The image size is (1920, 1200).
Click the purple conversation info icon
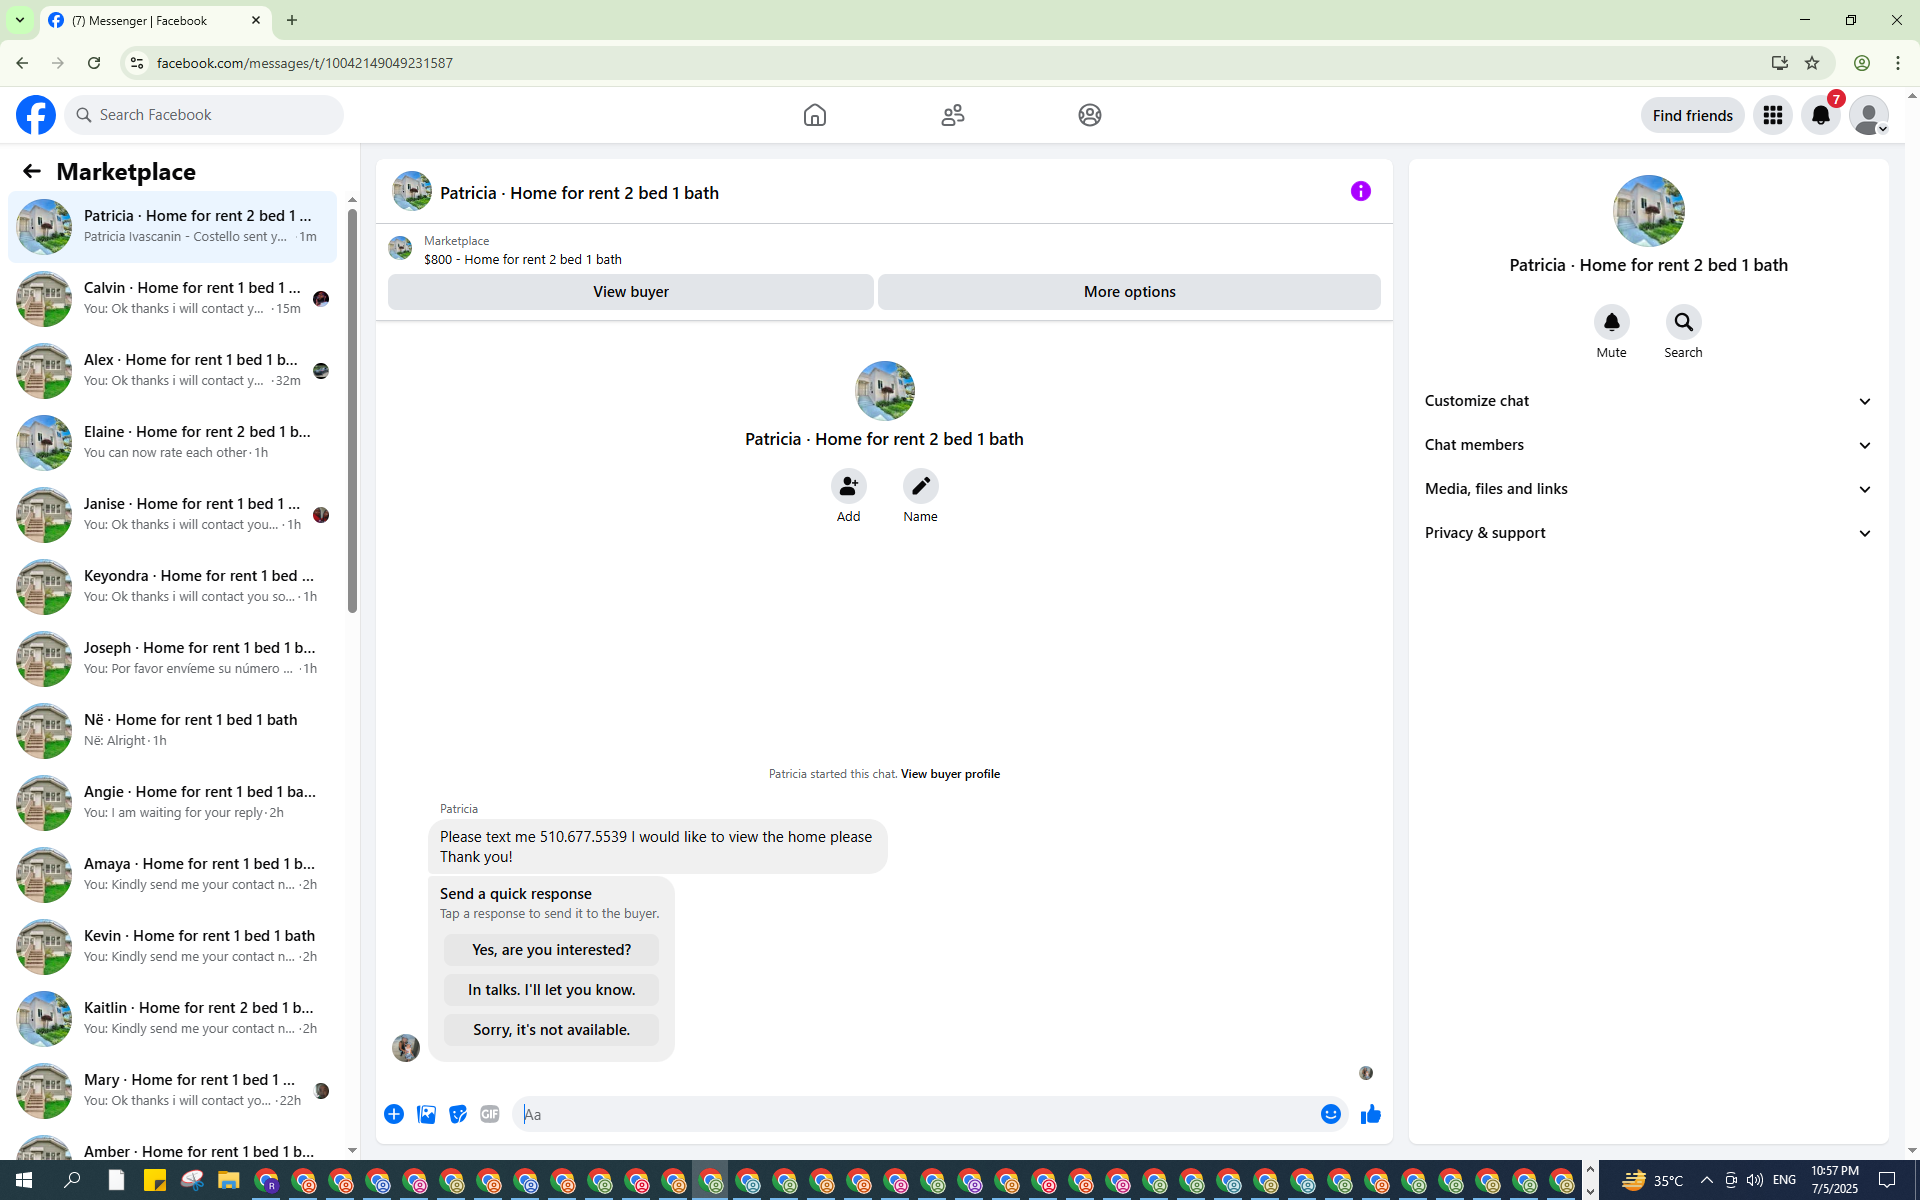pos(1360,191)
